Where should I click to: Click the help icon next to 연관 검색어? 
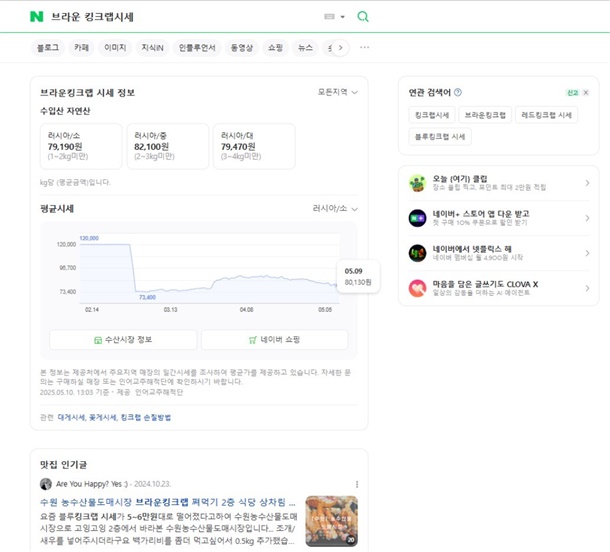(x=458, y=92)
